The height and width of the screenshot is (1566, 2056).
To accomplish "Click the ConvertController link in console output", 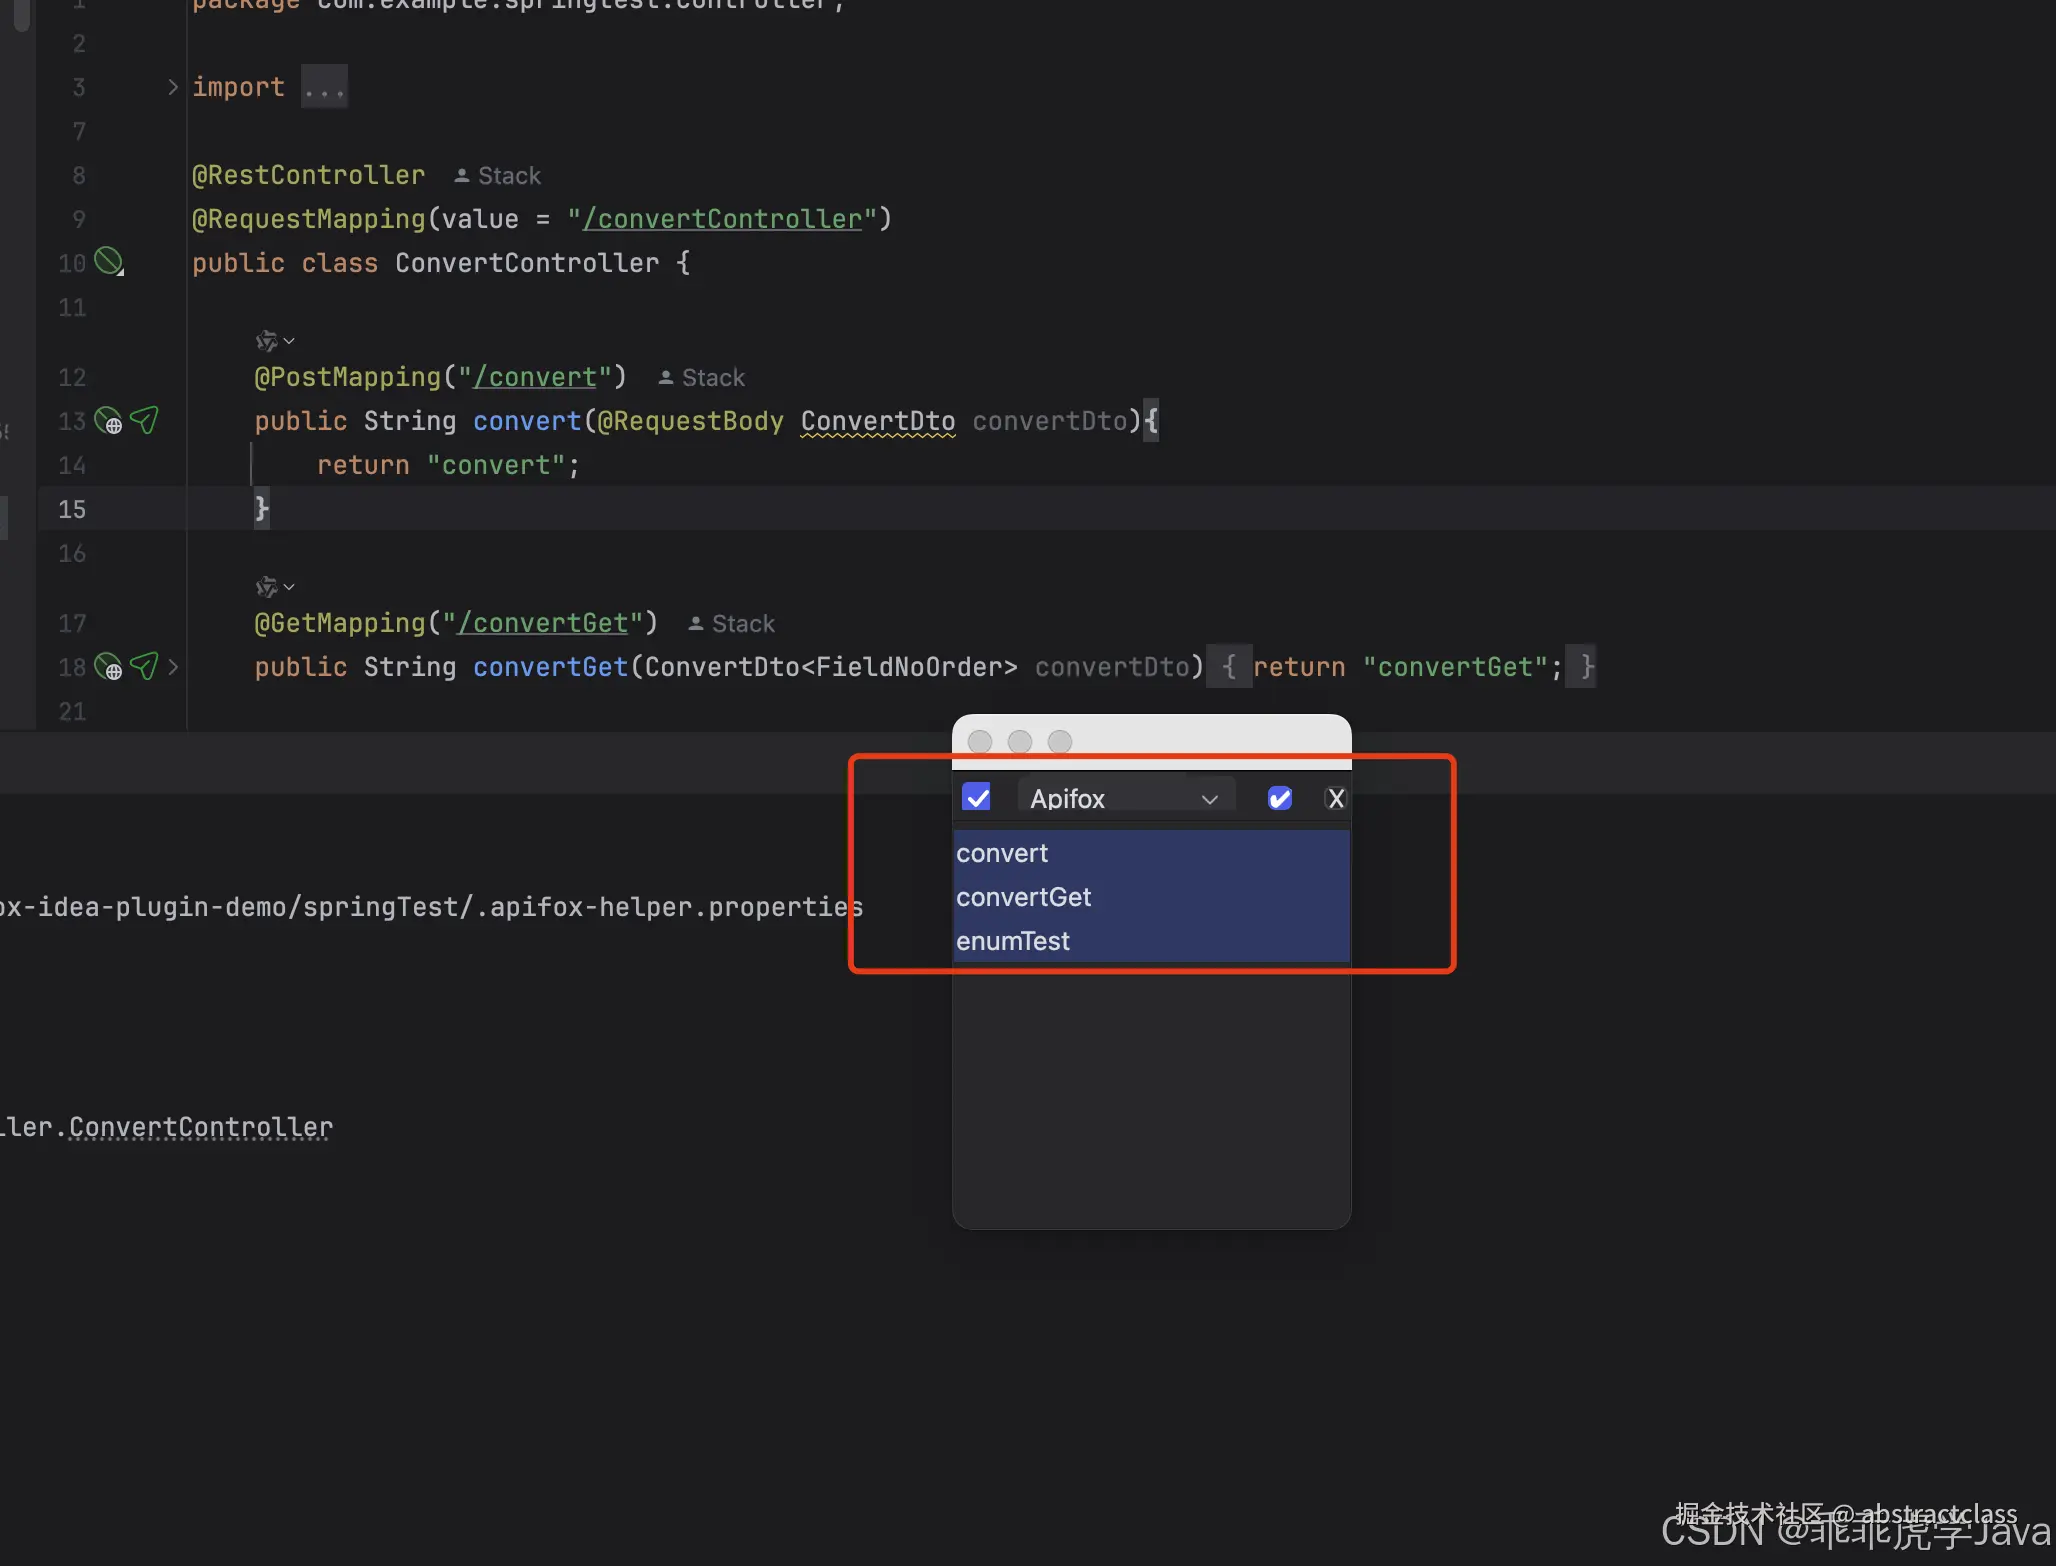I will [200, 1127].
